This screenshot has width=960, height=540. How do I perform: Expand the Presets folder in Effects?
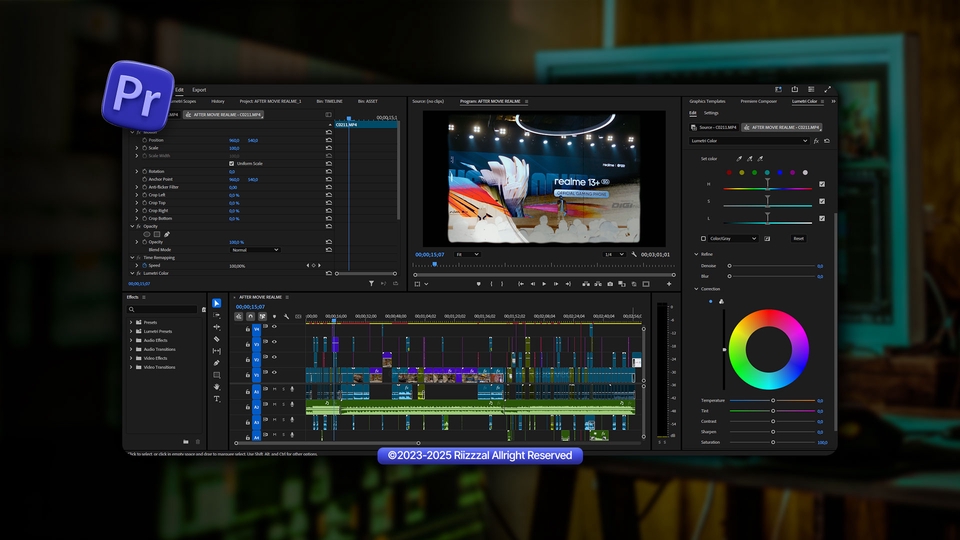coord(130,322)
